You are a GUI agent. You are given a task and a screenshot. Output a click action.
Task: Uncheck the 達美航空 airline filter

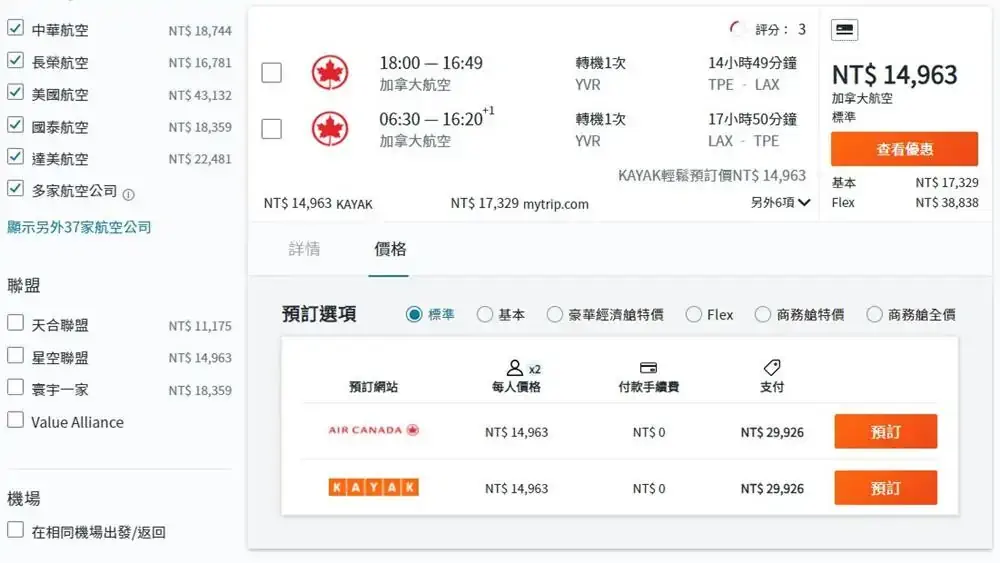(15, 157)
